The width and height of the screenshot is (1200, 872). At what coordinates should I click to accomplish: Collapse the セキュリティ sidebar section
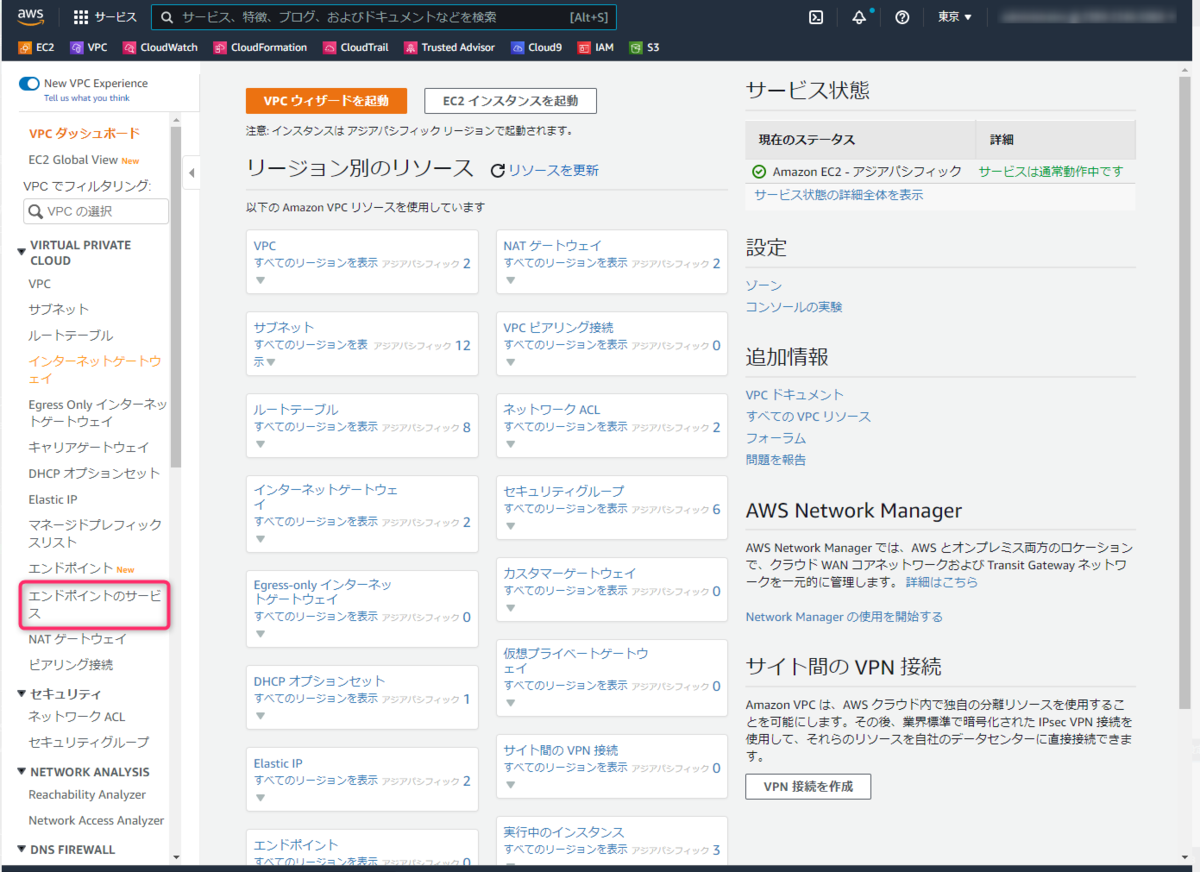point(22,694)
